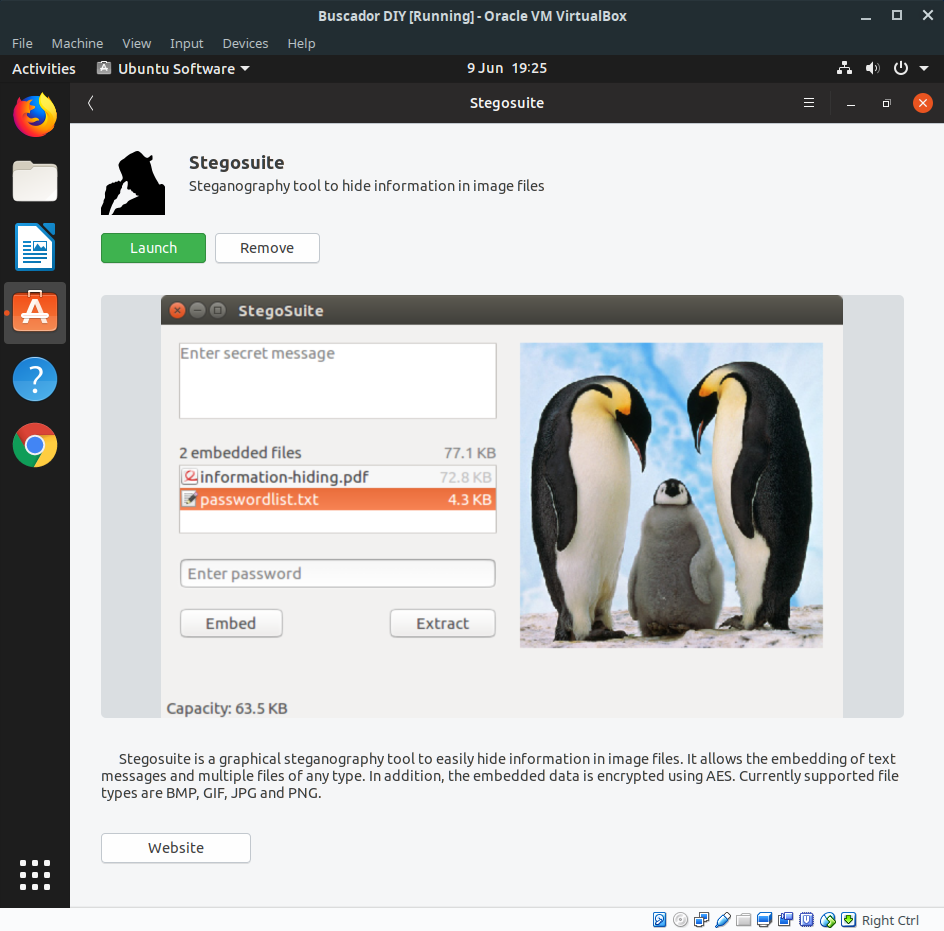
Task: Click the 9 Jun 19:25 clock
Action: pyautogui.click(x=507, y=68)
